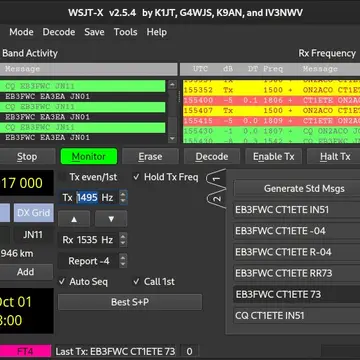The image size is (360, 360).
Task: Uncheck Auto Seq
Action: (84, 282)
